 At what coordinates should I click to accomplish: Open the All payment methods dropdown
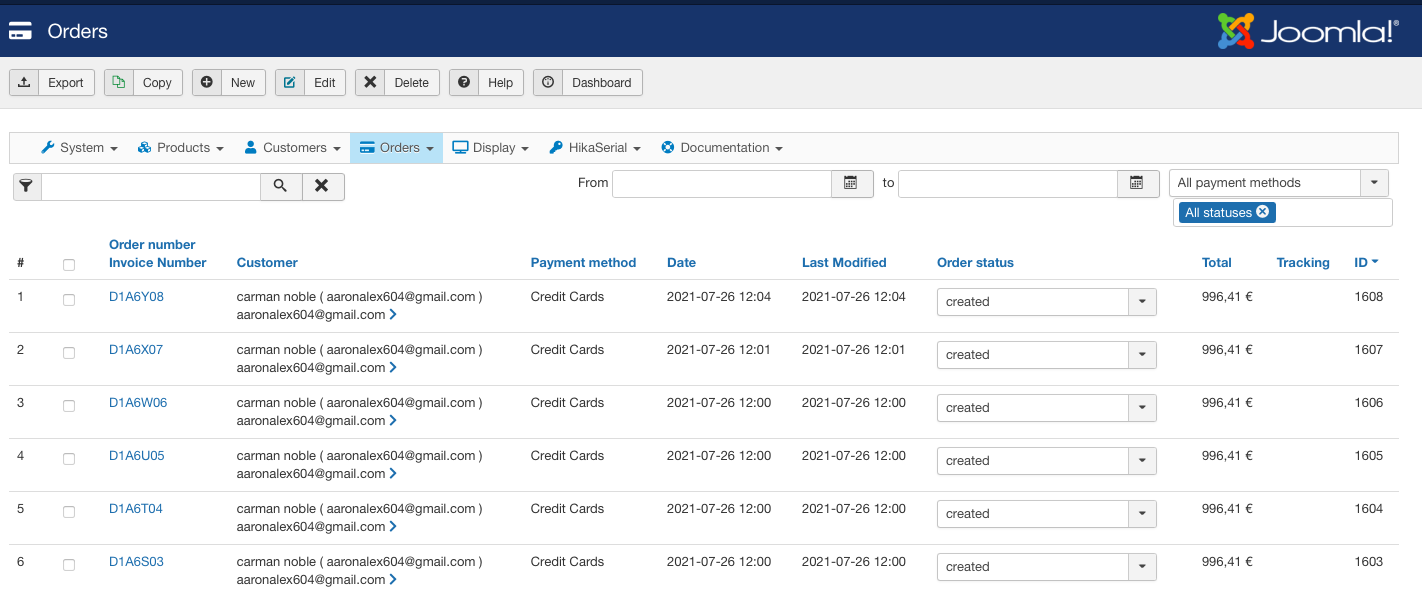1279,183
